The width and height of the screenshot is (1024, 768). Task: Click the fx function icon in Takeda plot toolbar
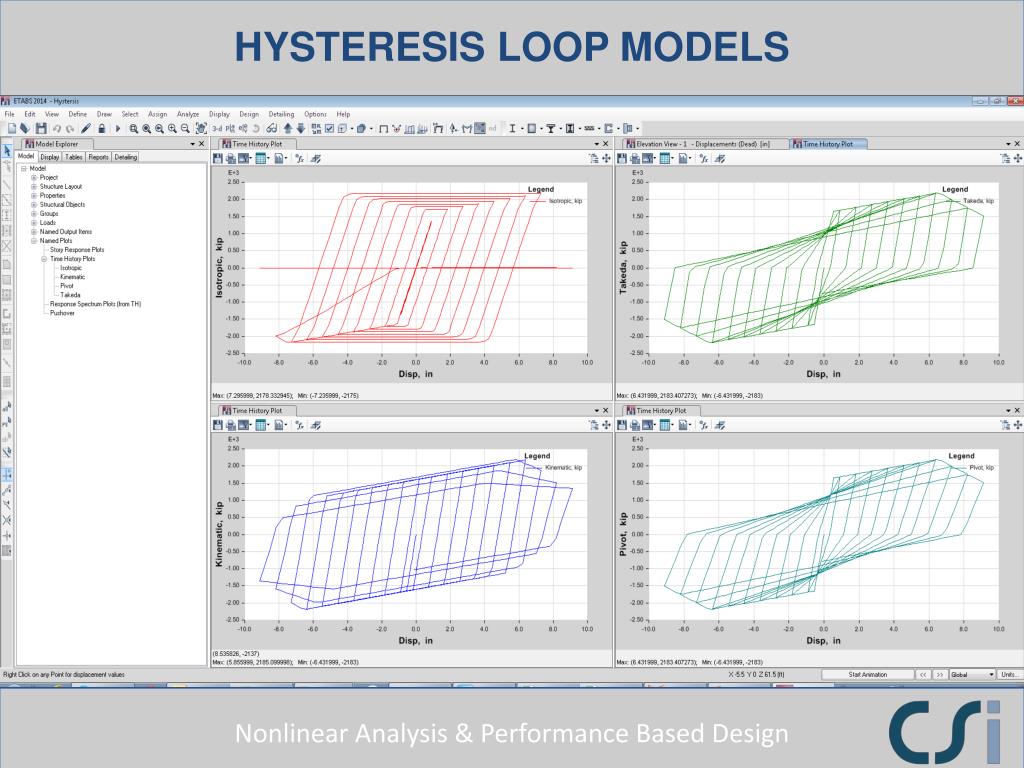click(x=703, y=158)
